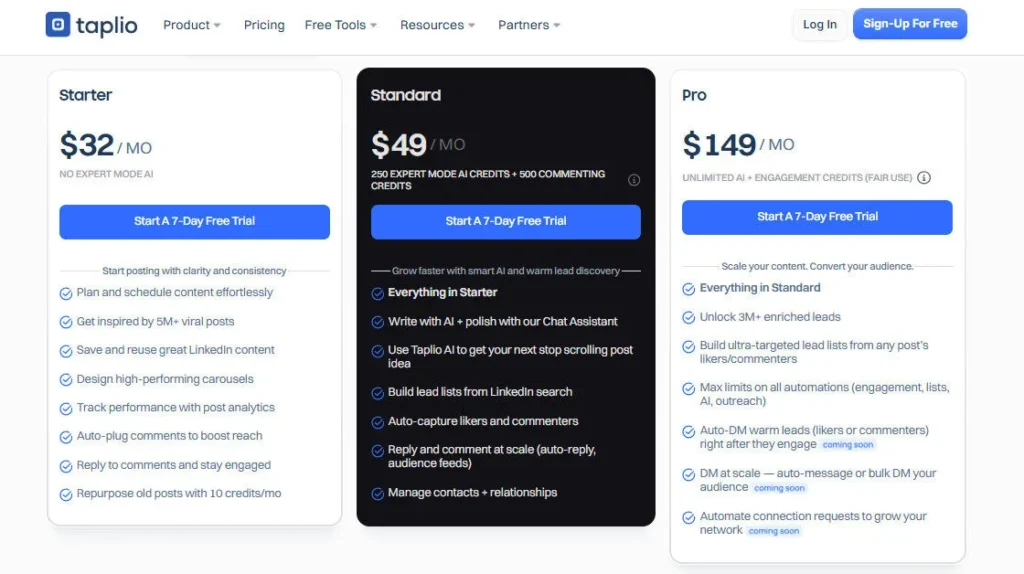Click the first coming soon badge in Pro
This screenshot has height=574, width=1024.
[x=848, y=445]
